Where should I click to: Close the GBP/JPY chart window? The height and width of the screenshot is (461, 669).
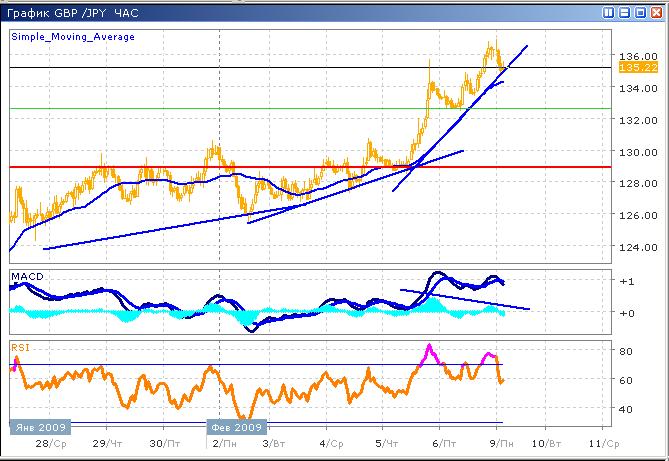click(655, 12)
